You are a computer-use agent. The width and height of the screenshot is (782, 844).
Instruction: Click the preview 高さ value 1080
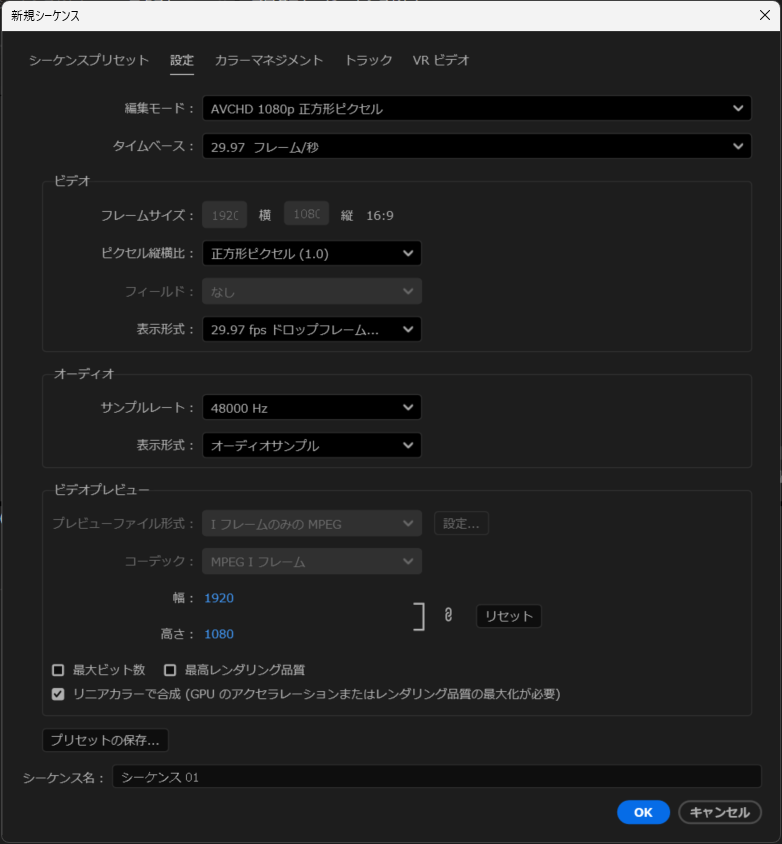[x=219, y=634]
